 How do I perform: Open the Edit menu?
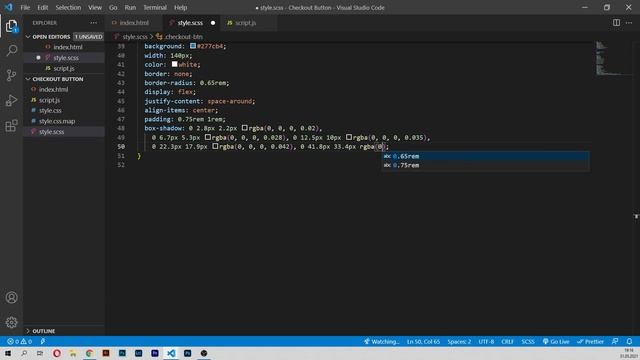42,7
